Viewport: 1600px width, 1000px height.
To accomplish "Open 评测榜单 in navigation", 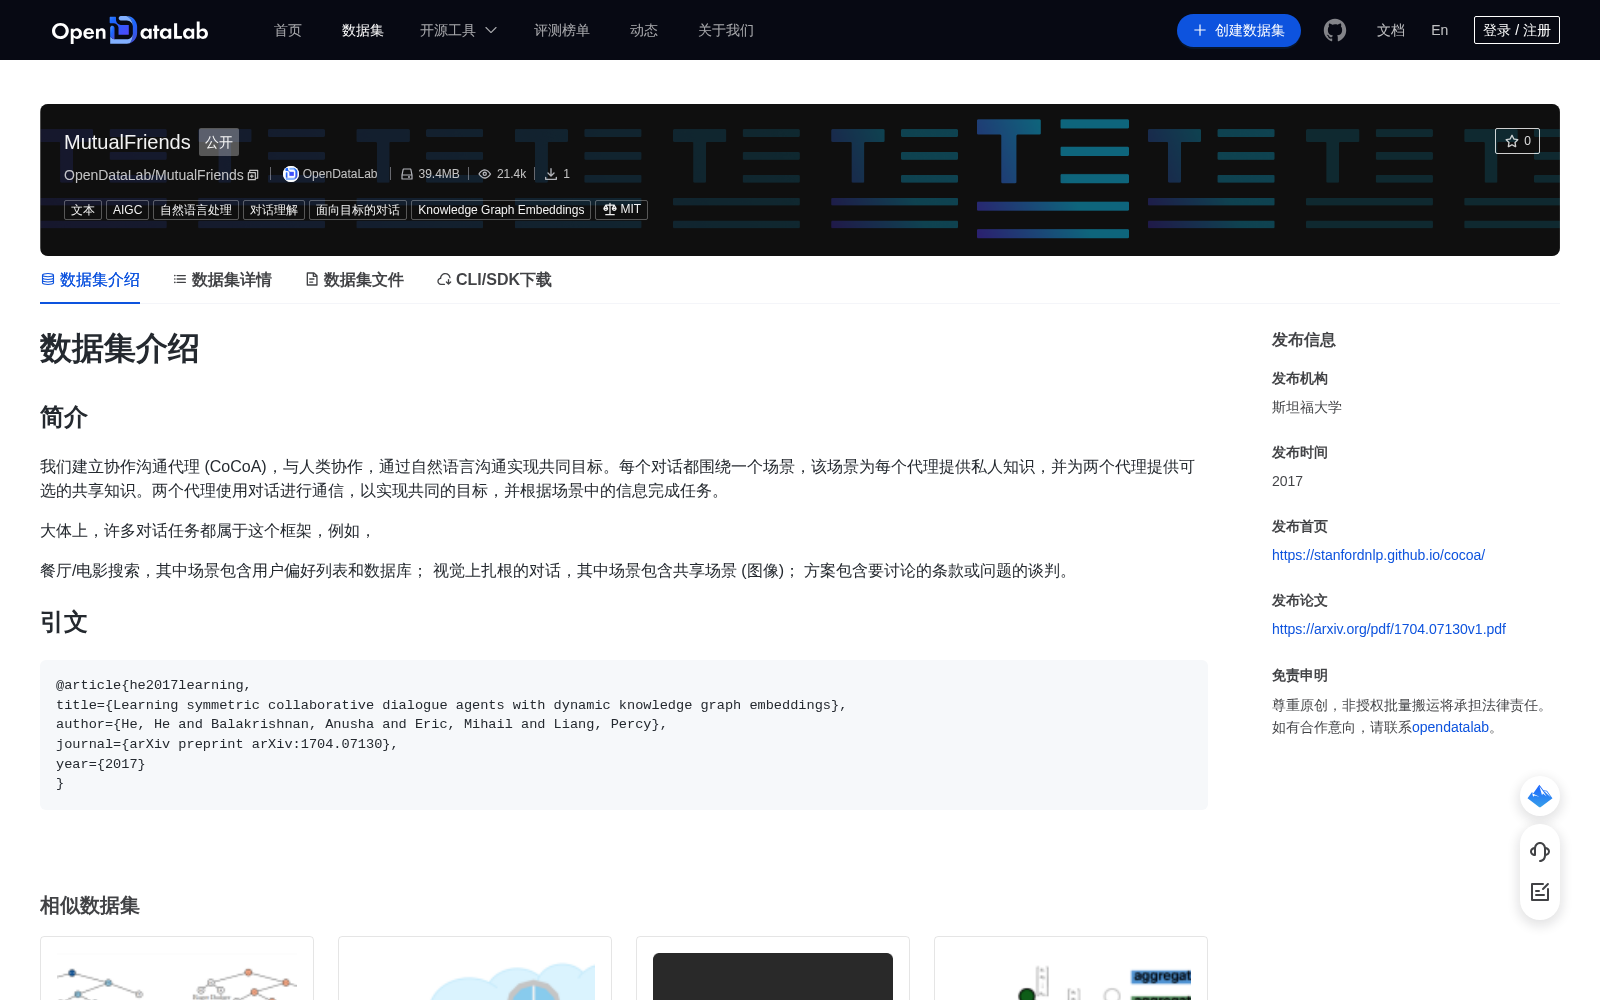I will [x=562, y=30].
